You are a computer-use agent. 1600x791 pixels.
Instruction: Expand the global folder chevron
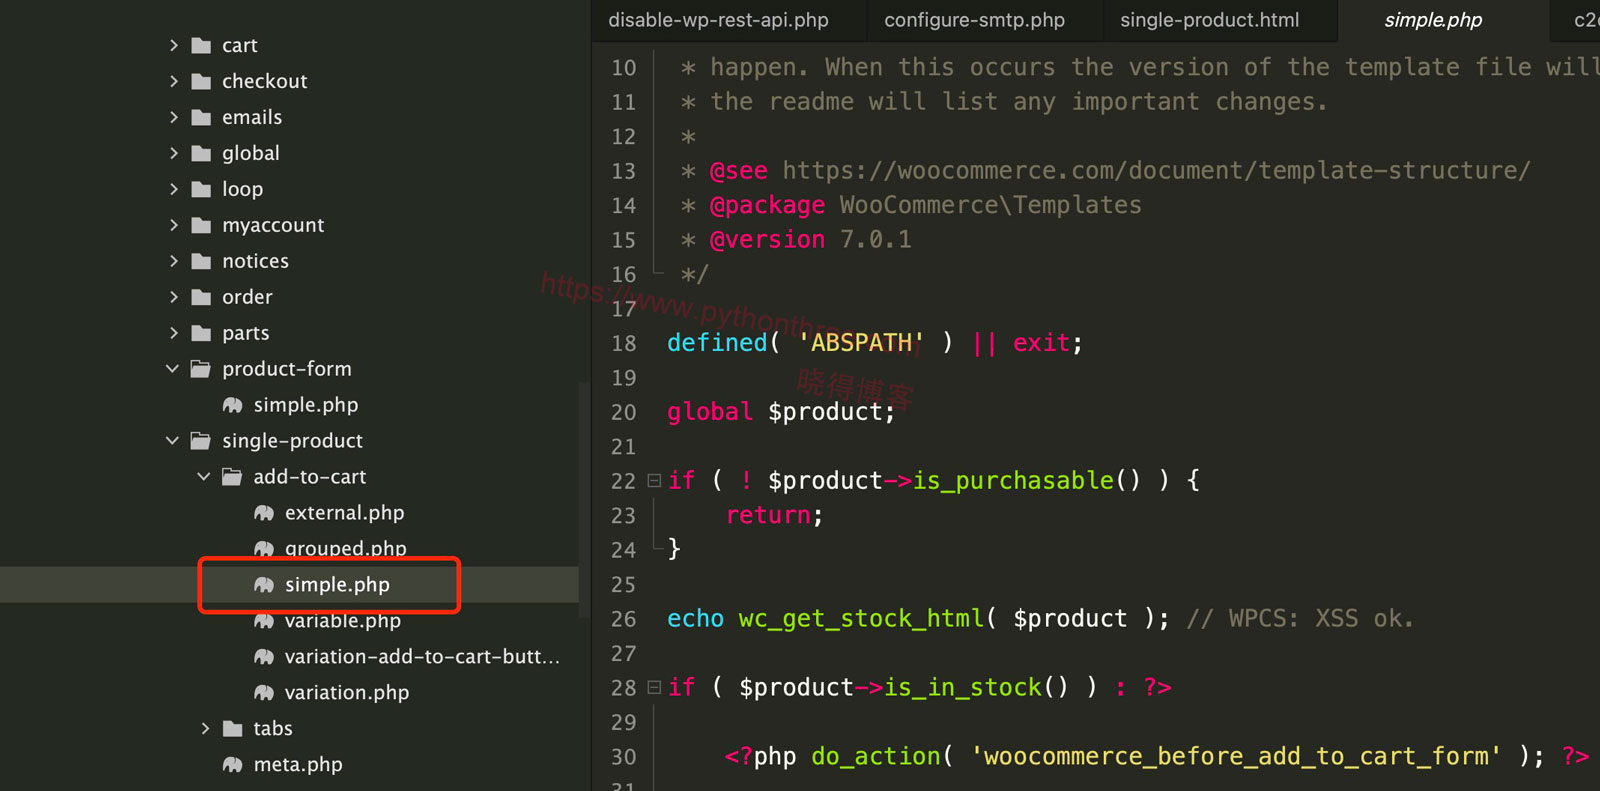(x=173, y=153)
